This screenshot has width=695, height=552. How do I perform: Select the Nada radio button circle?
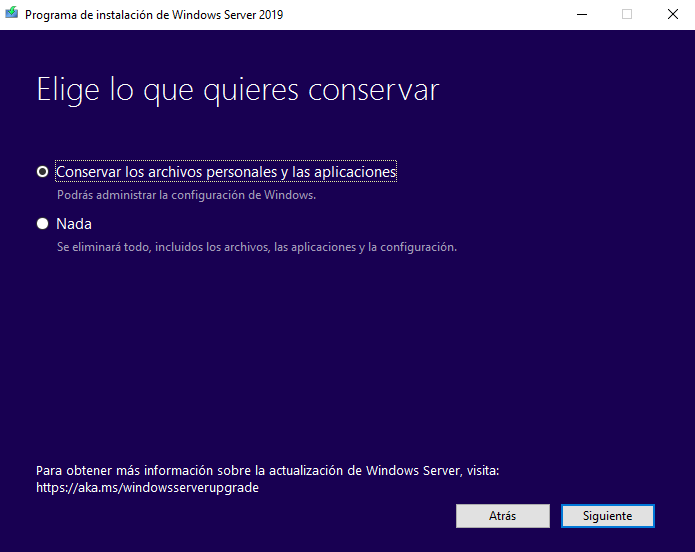pyautogui.click(x=42, y=224)
